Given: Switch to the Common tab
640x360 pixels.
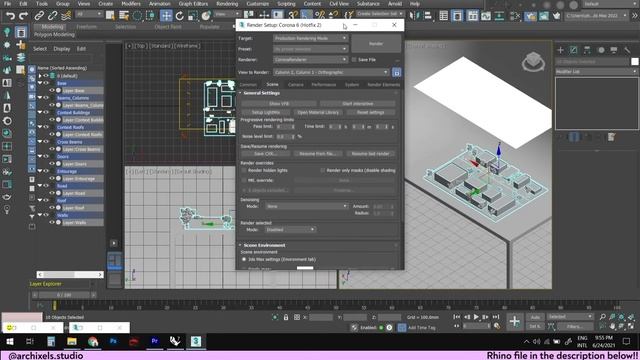Looking at the screenshot, I should (x=248, y=84).
